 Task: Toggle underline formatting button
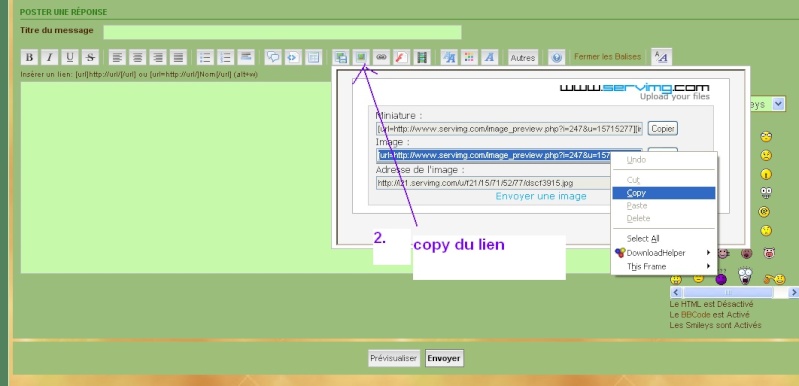pos(70,57)
